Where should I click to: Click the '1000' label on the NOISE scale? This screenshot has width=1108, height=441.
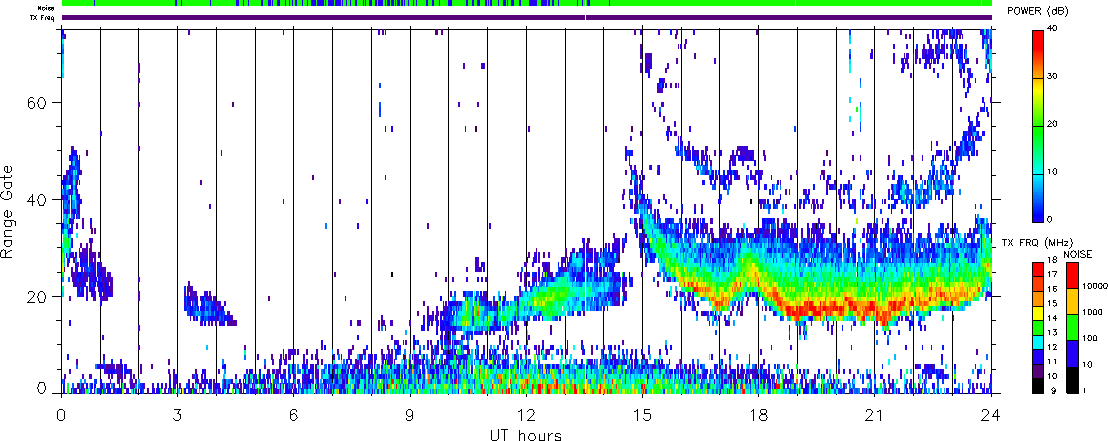click(1090, 313)
